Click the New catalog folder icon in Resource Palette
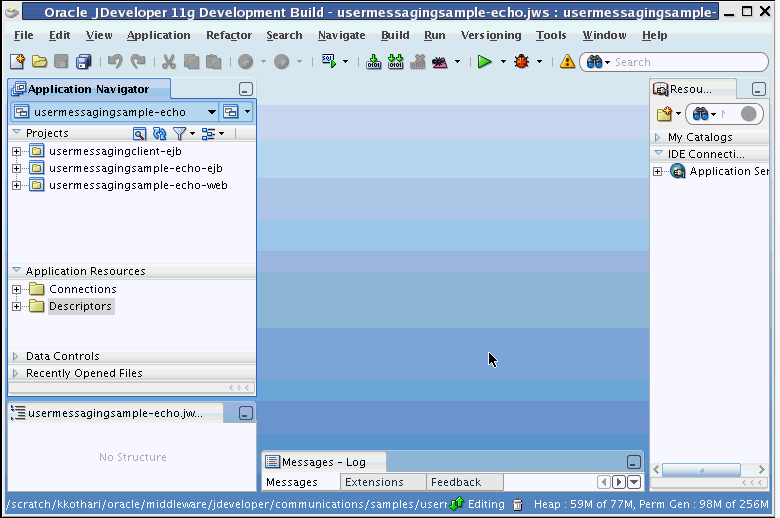This screenshot has width=780, height=518. pos(665,114)
